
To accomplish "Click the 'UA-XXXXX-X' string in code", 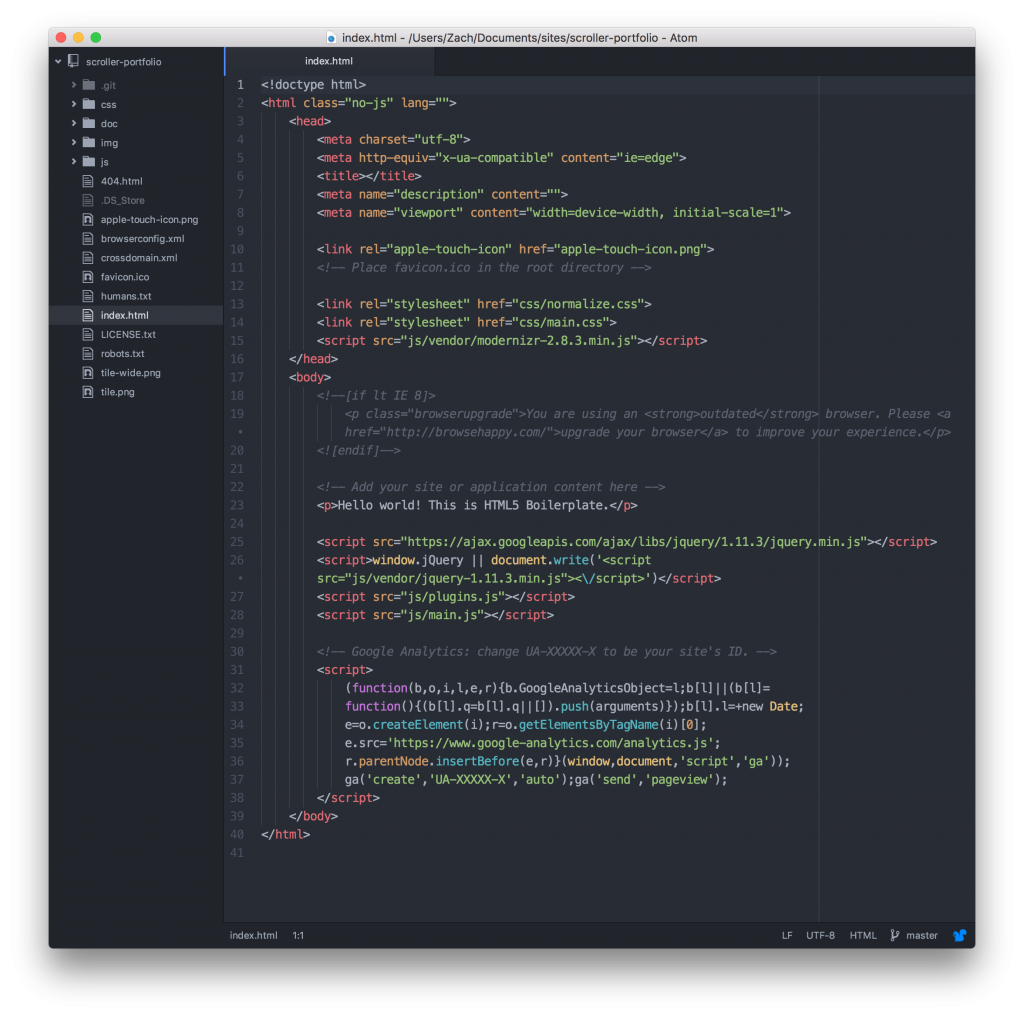I will (471, 780).
